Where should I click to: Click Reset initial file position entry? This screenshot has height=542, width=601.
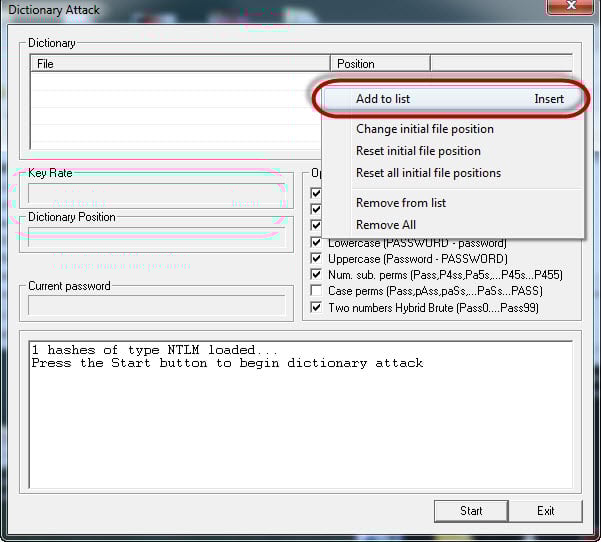[418, 151]
